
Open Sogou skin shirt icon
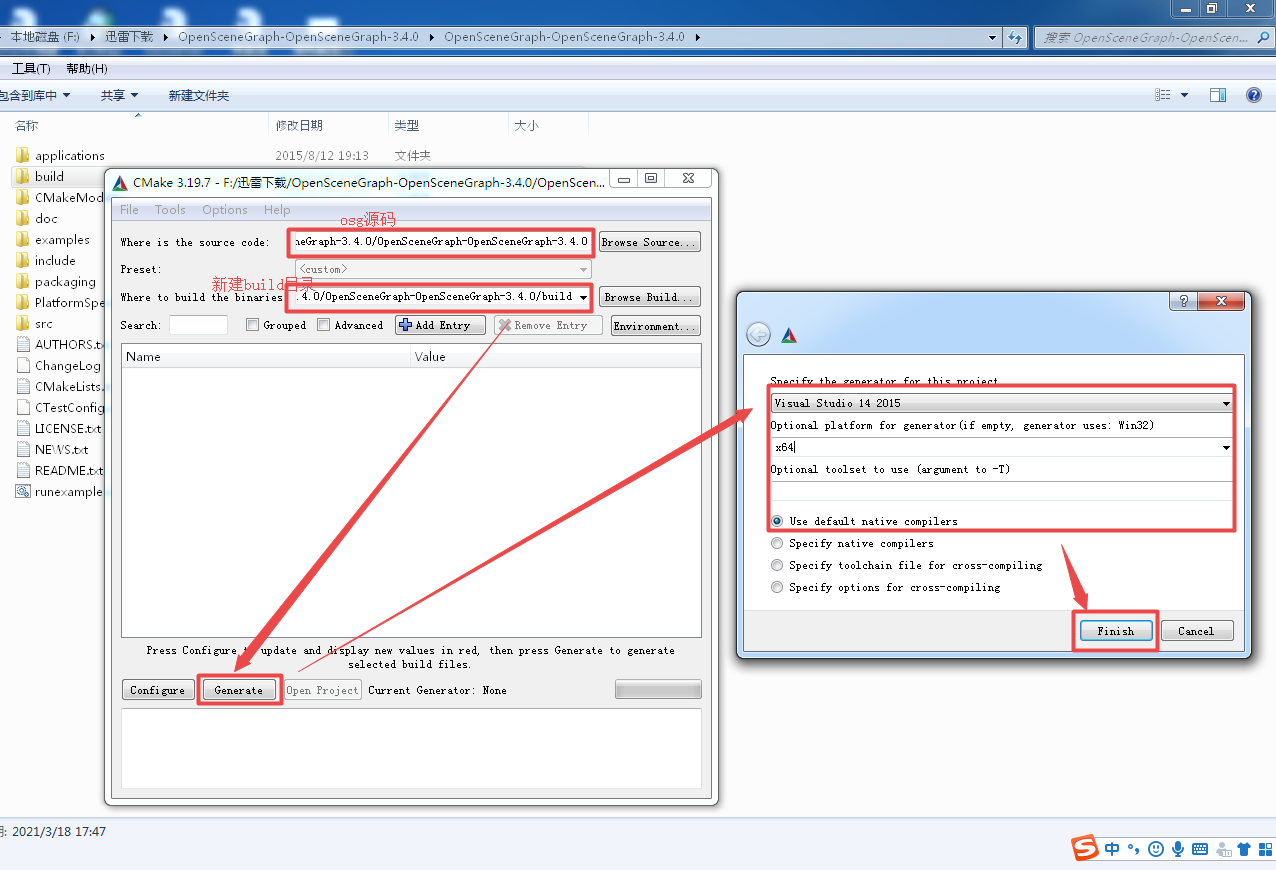(x=1244, y=849)
